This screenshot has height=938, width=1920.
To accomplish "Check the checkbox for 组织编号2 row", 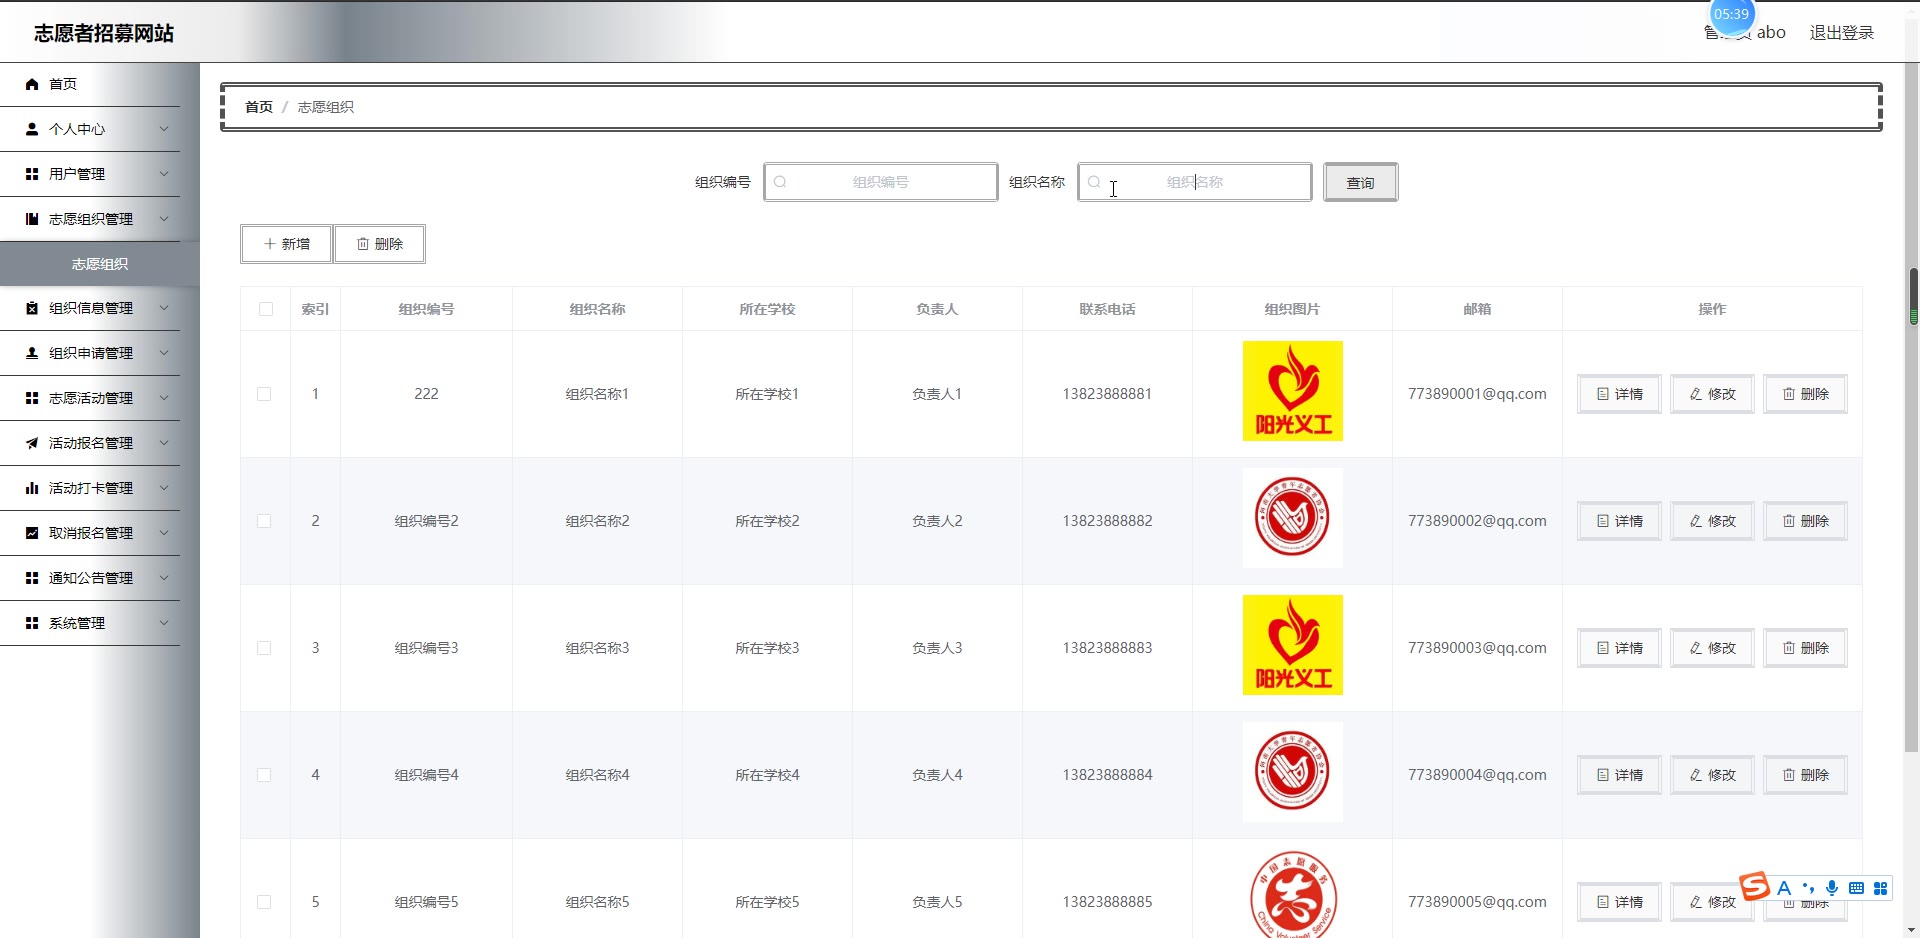I will tap(264, 521).
